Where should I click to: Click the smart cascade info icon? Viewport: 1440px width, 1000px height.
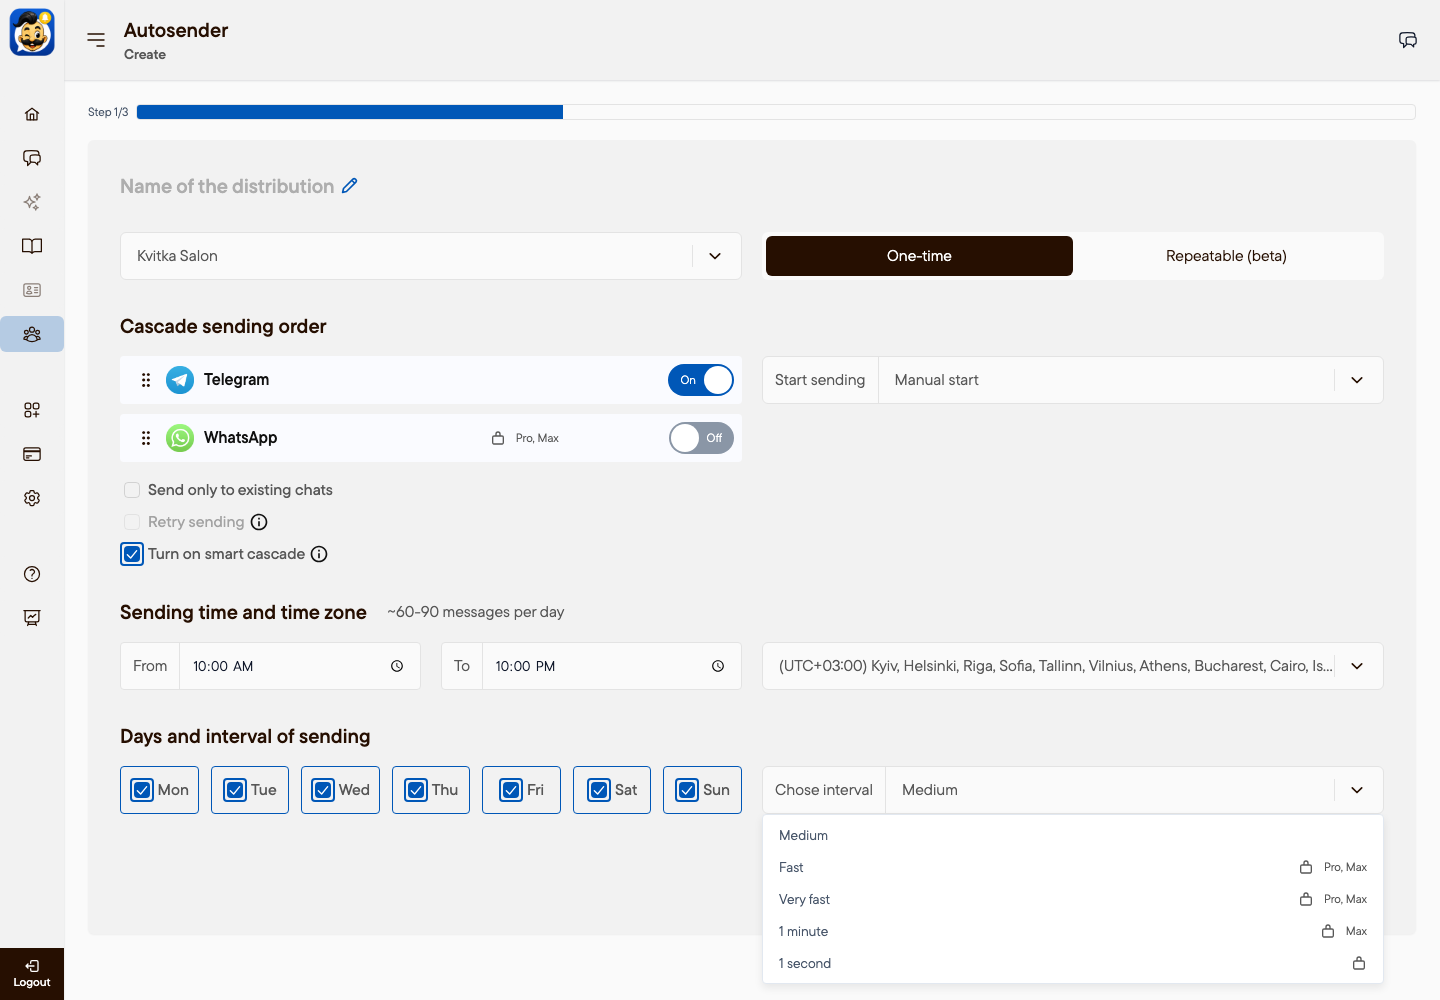tap(319, 554)
